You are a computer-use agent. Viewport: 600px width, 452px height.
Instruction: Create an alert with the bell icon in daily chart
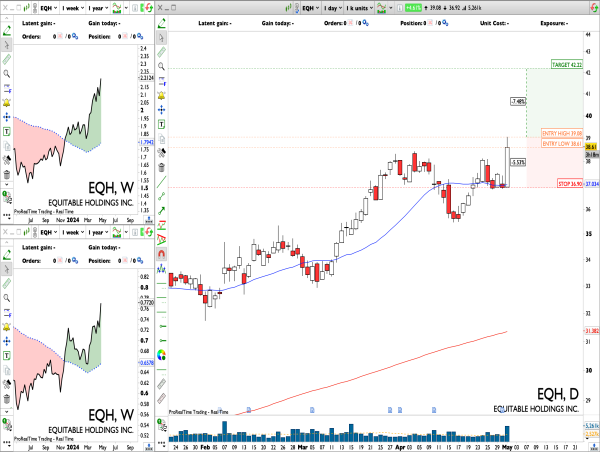point(161,95)
